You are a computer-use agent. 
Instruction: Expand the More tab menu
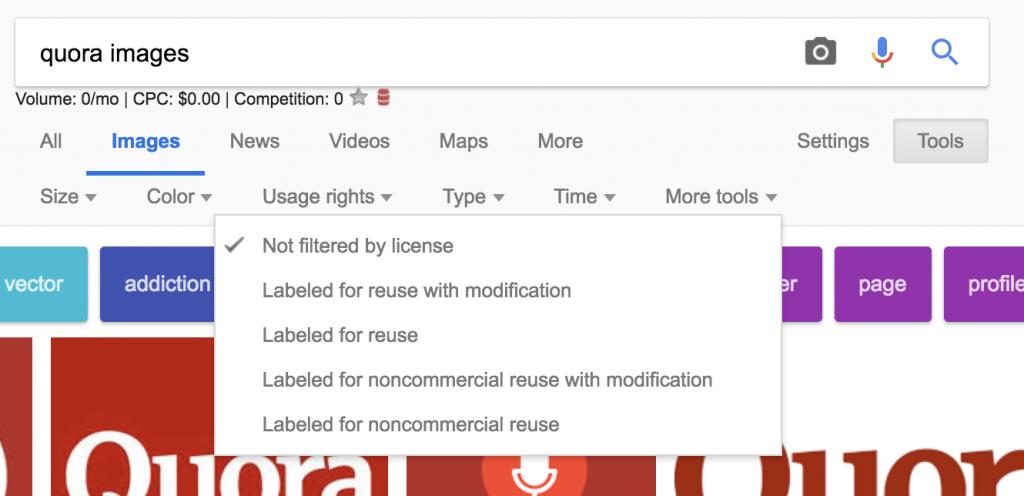[x=560, y=141]
